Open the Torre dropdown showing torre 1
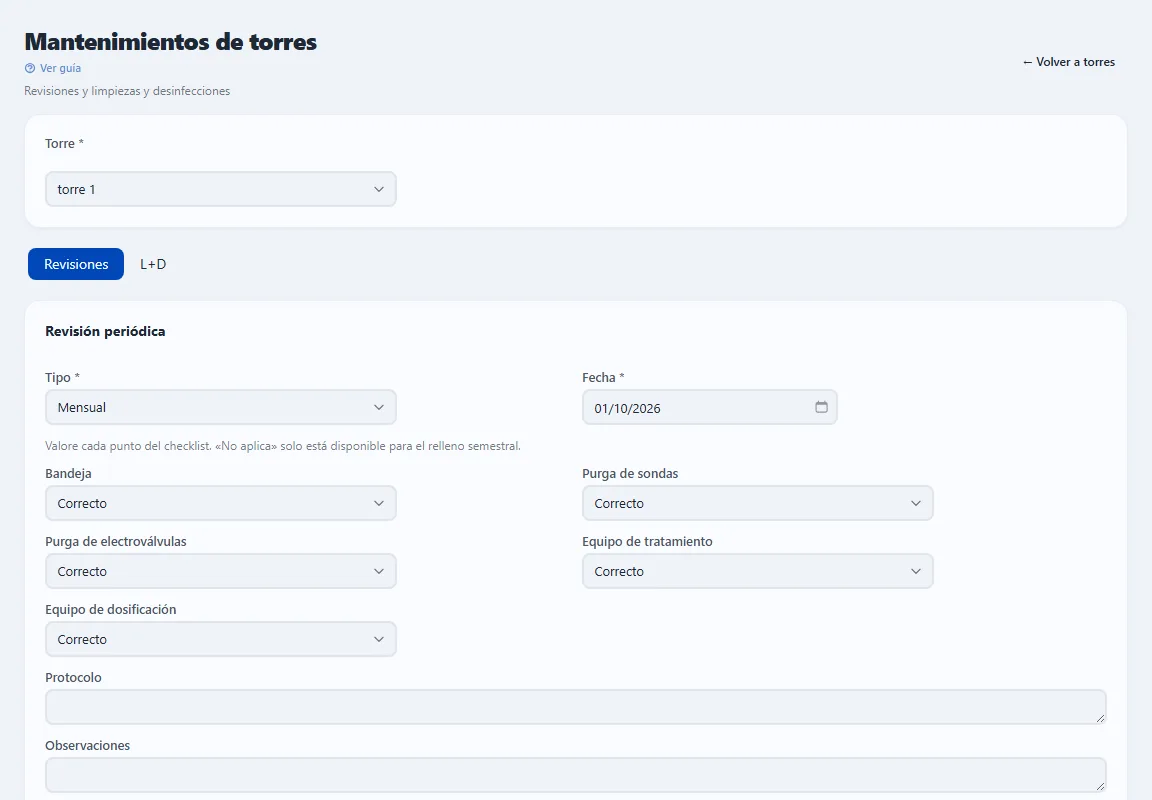The width and height of the screenshot is (1152, 800). coord(221,190)
